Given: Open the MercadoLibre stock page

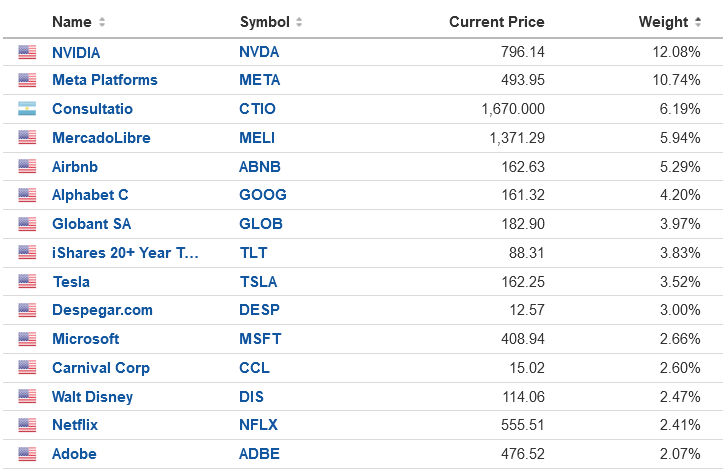Looking at the screenshot, I should tap(101, 138).
